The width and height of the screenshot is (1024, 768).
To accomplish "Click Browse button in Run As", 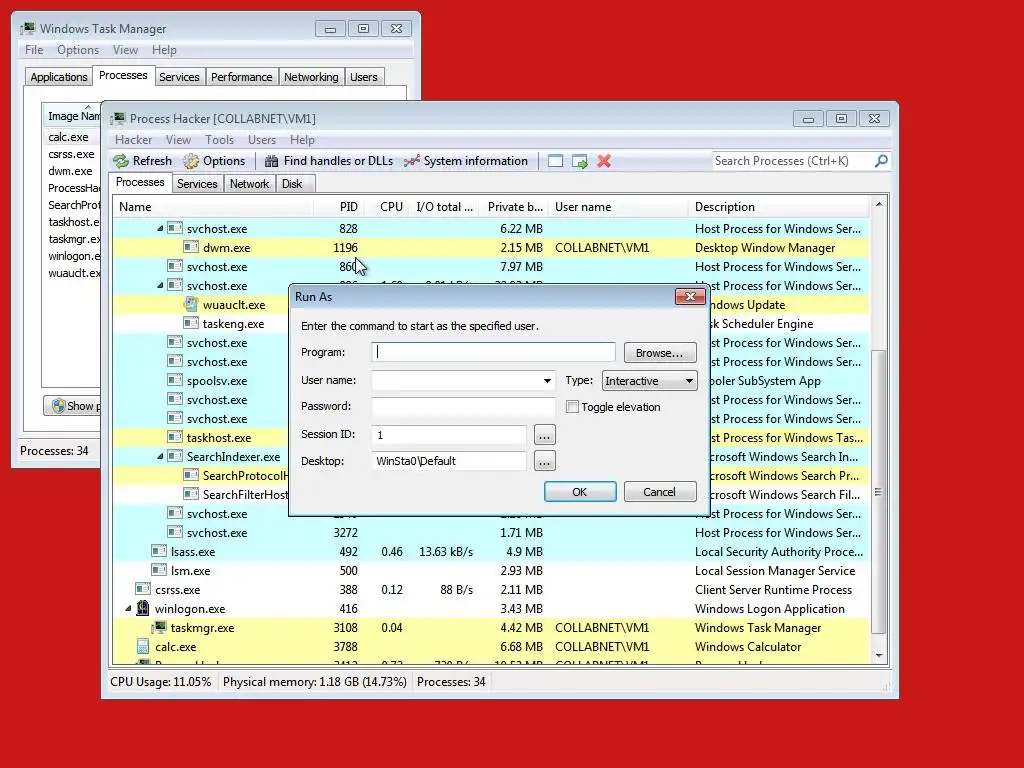I will point(660,353).
